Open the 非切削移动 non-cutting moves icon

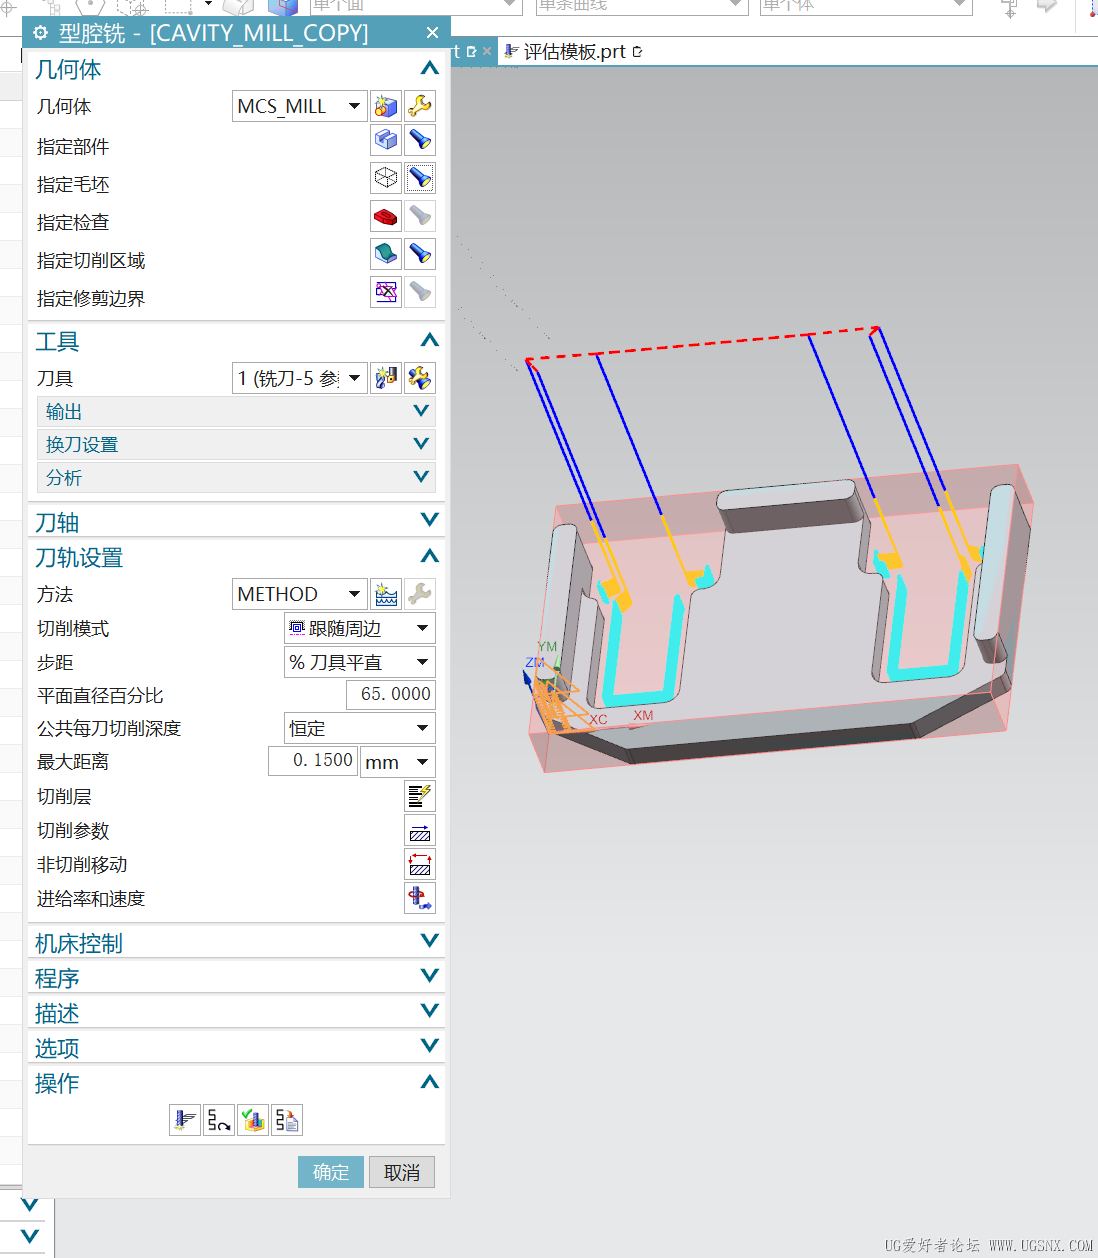(x=420, y=864)
